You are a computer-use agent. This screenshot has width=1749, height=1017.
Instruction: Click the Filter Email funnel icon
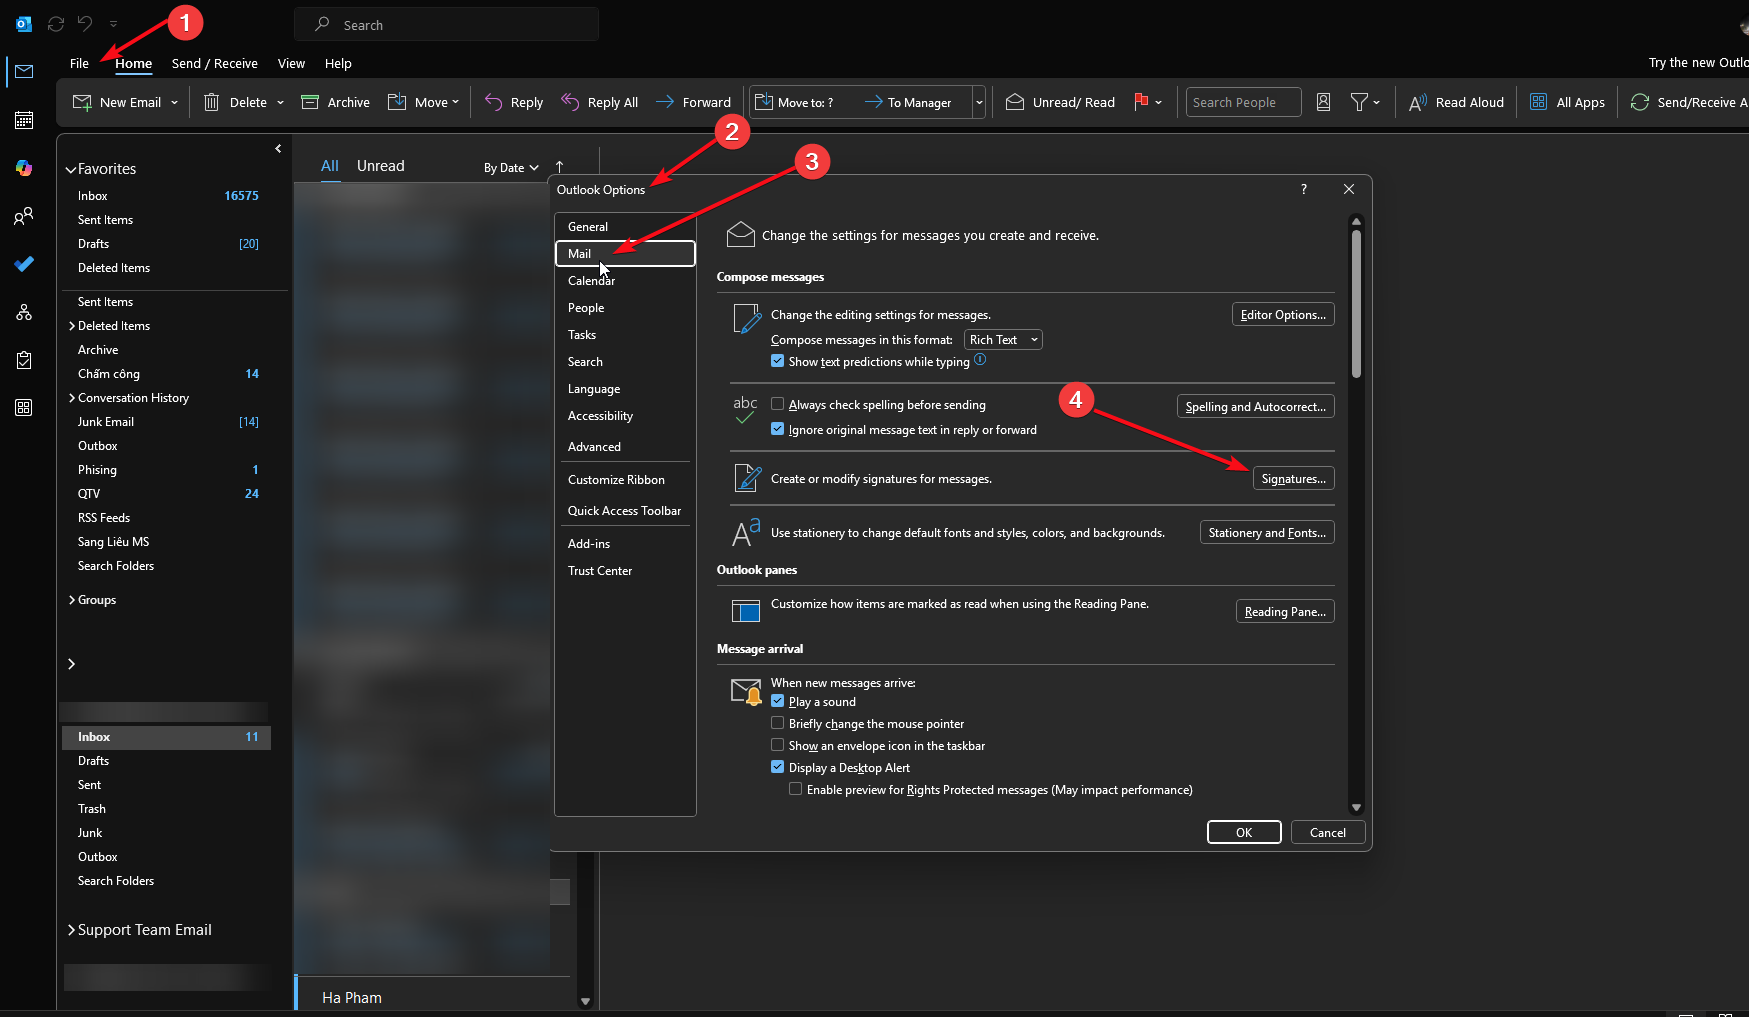1359,102
